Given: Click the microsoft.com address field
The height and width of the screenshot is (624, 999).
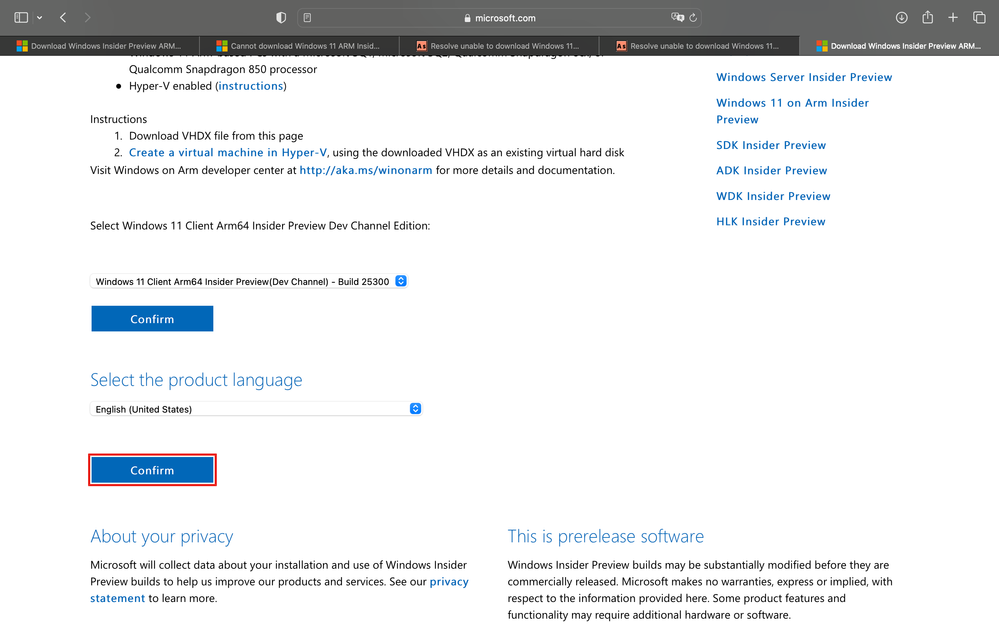Looking at the screenshot, I should click(500, 18).
